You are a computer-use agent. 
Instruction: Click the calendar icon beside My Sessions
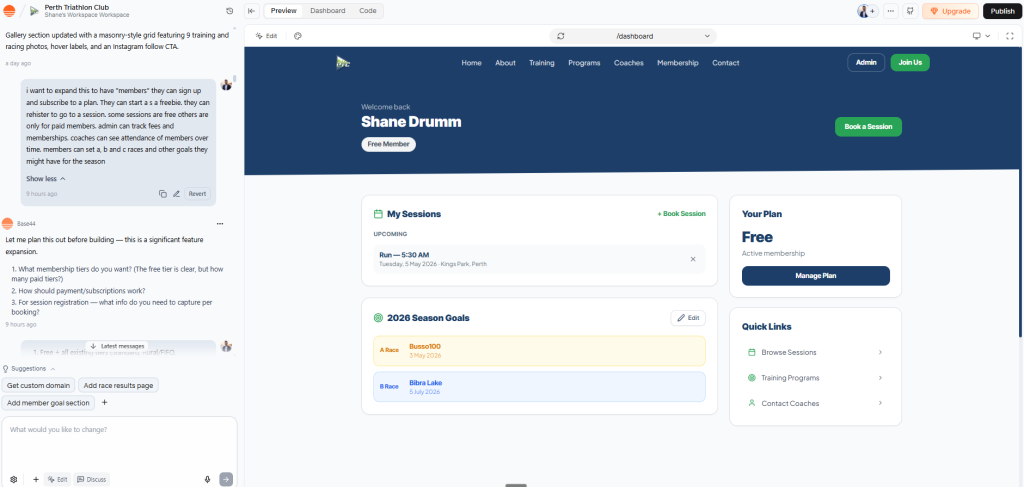point(378,214)
